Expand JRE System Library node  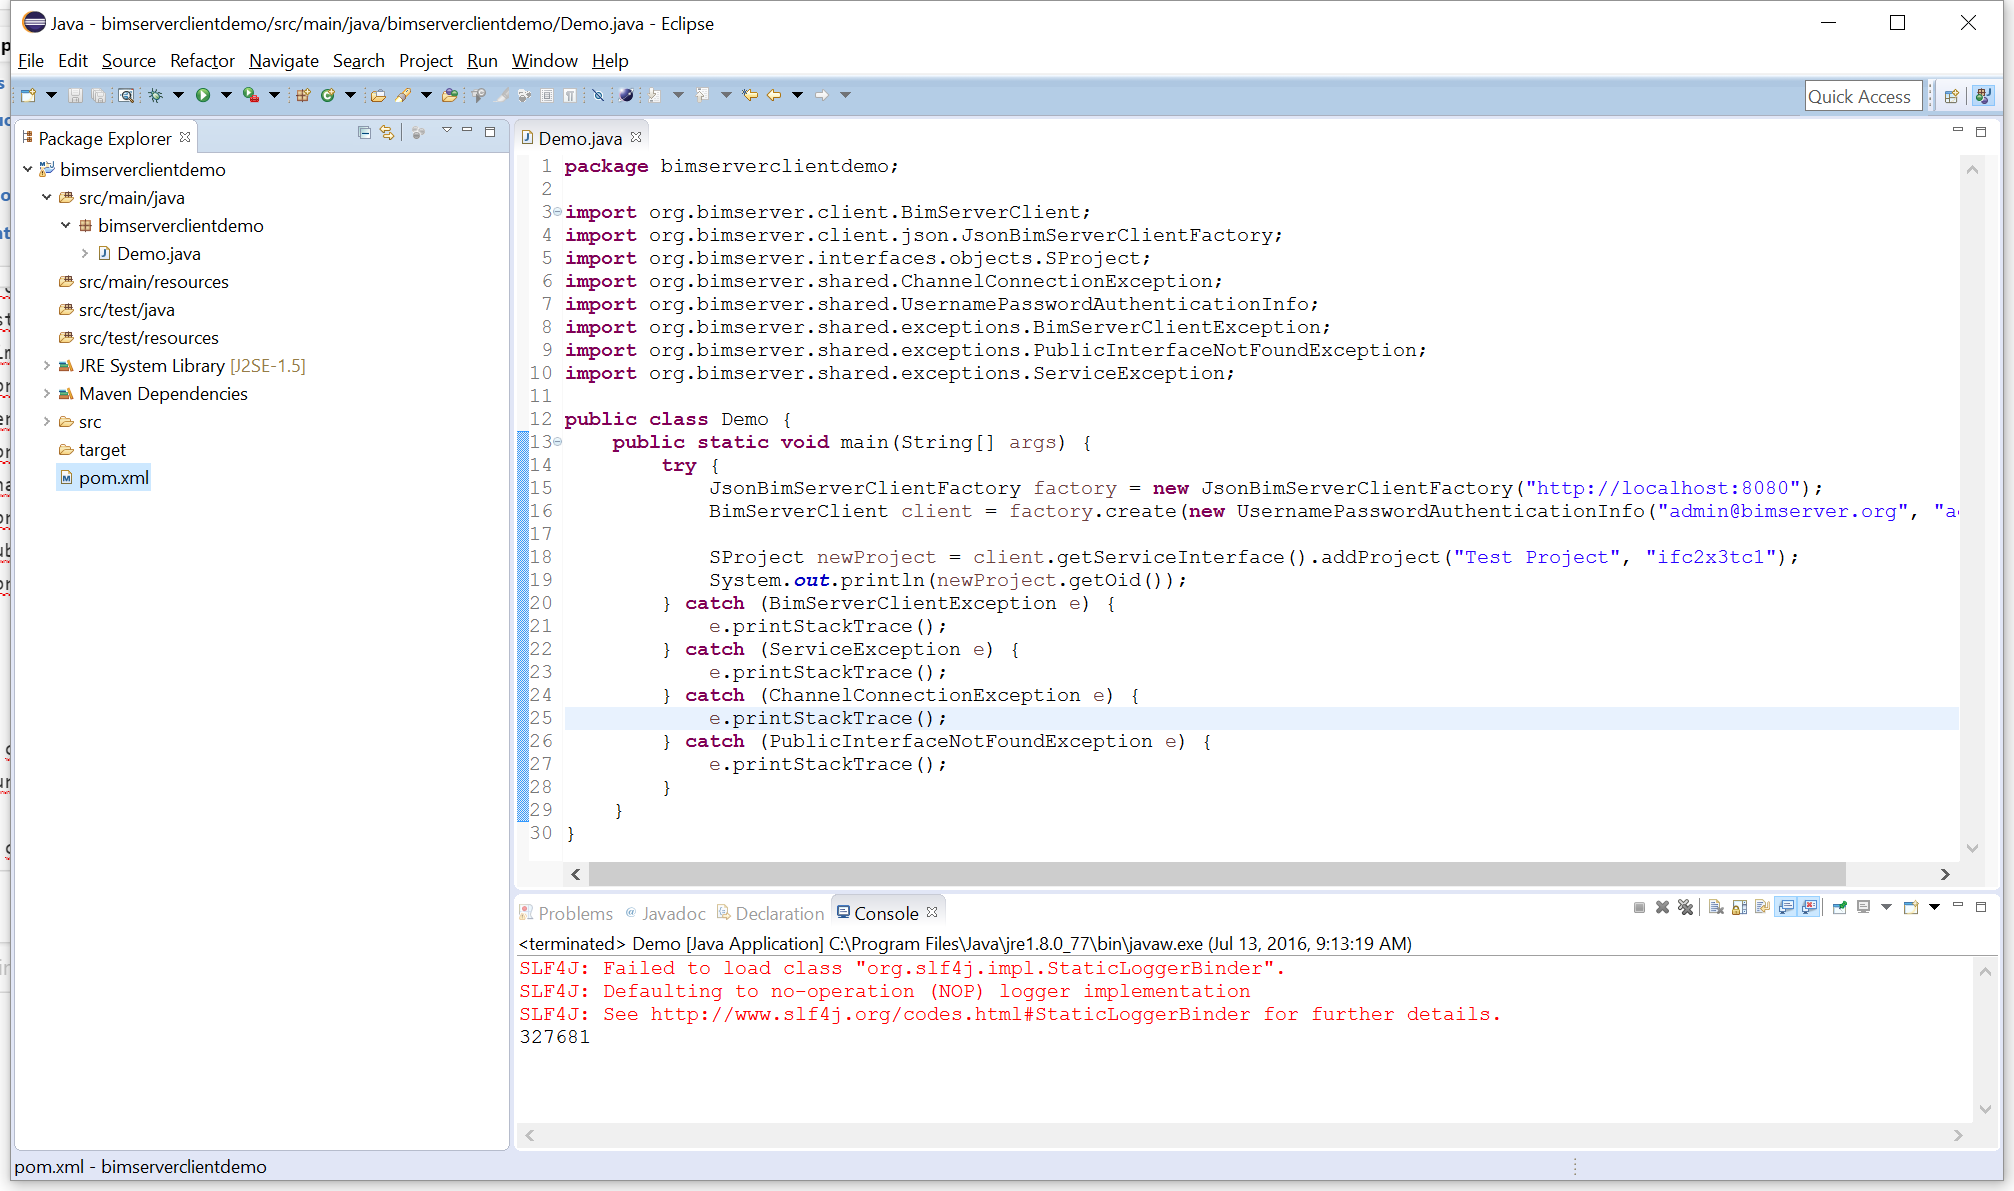[x=47, y=365]
